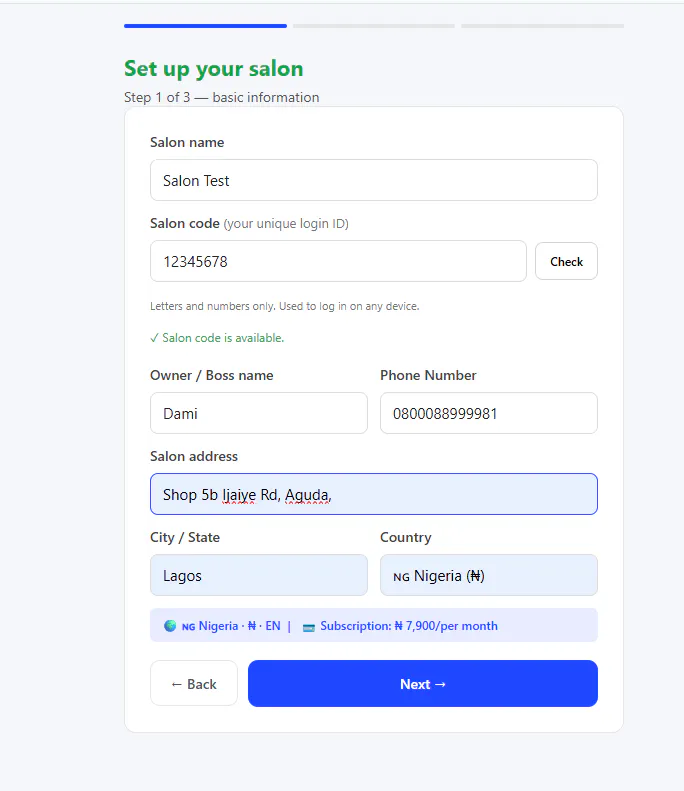Check salon code availability with Check button
Image resolution: width=684 pixels, height=791 pixels.
click(566, 261)
